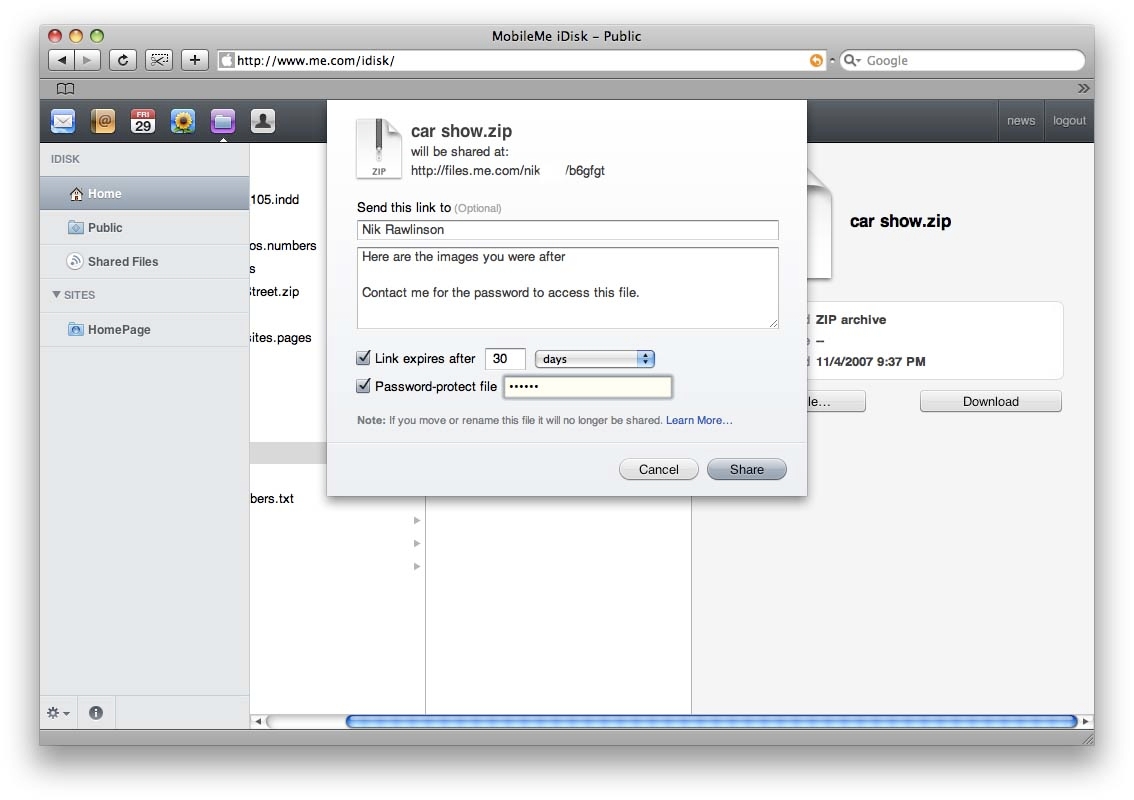Open the days unit dropdown
1134x800 pixels.
click(594, 359)
